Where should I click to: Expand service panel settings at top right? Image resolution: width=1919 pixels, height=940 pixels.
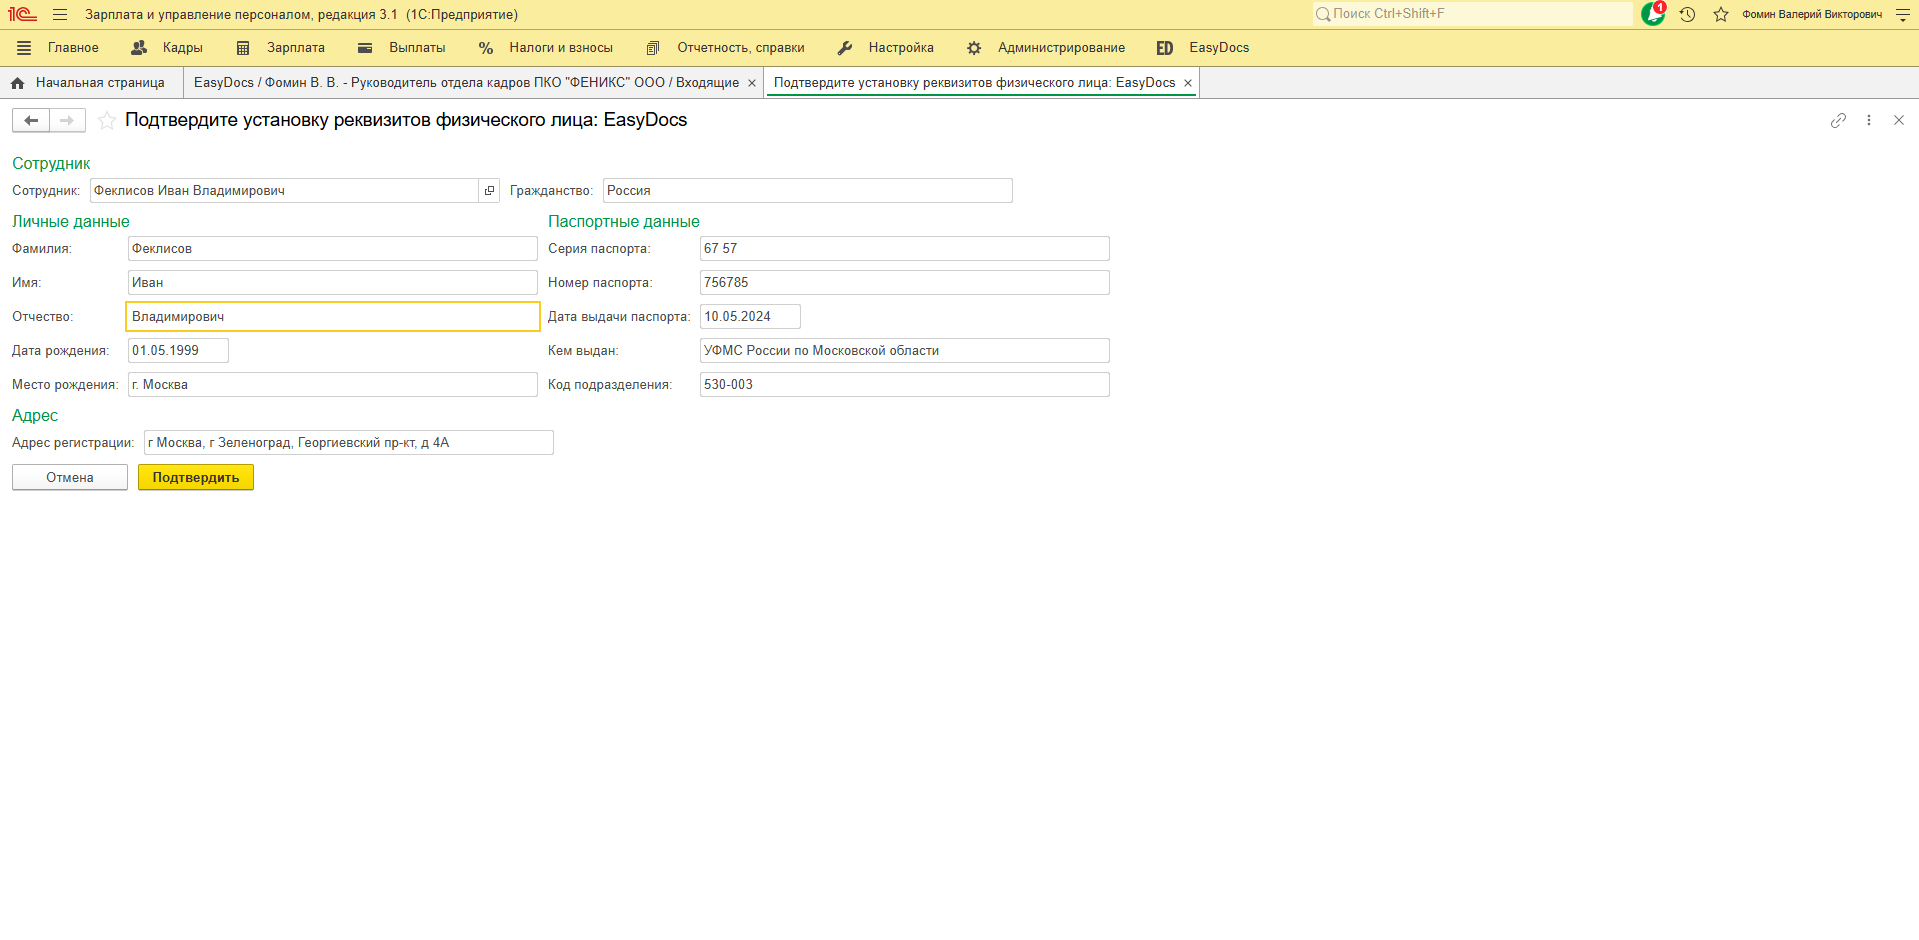tap(1902, 15)
